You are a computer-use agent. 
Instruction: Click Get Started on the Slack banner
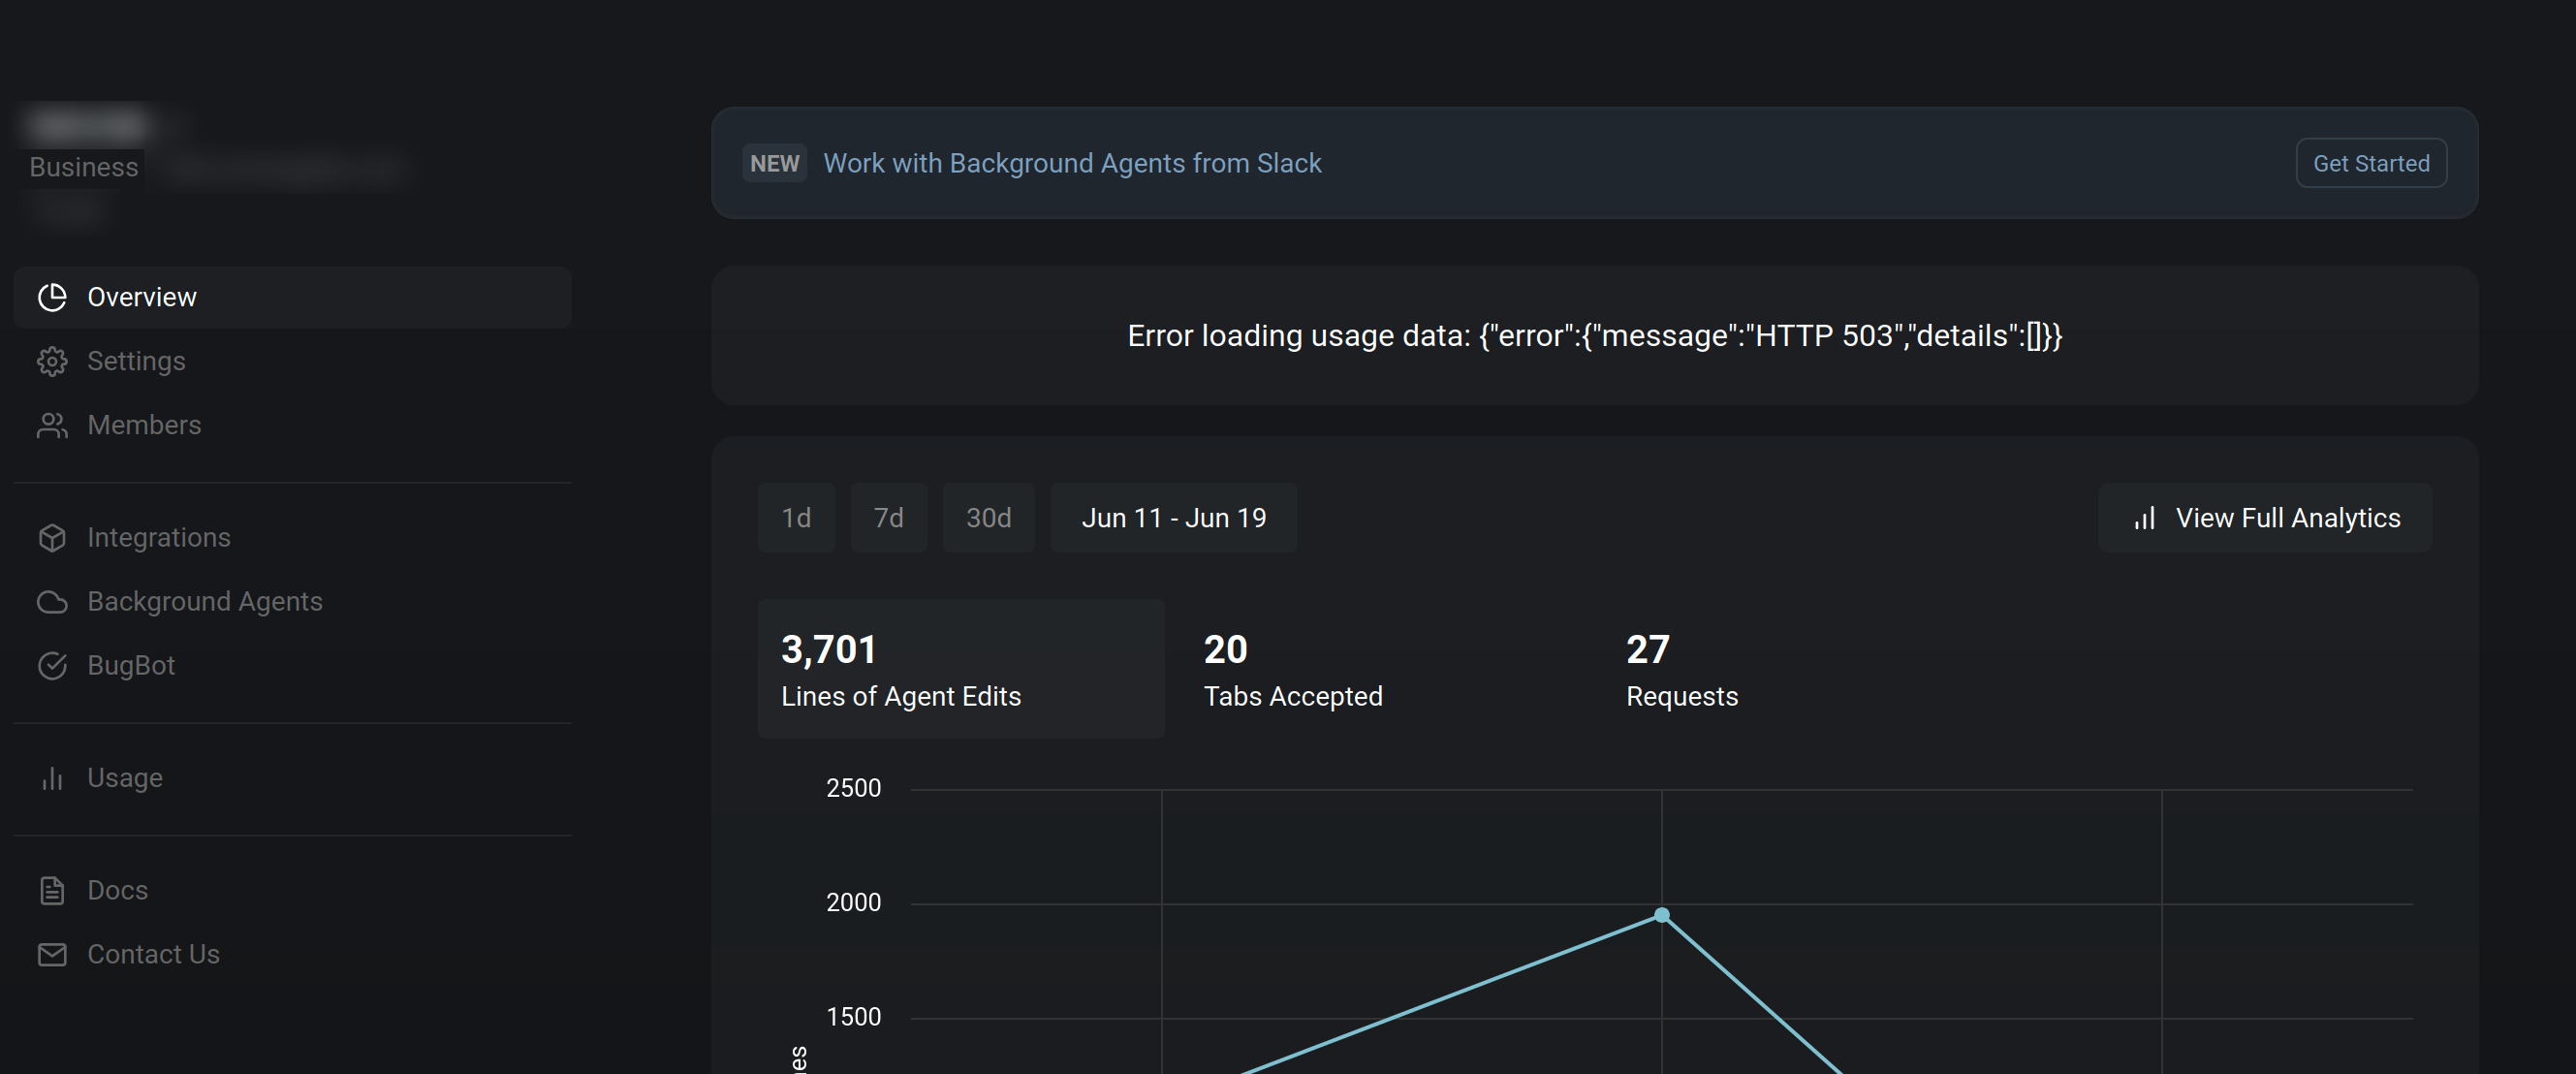tap(2371, 163)
